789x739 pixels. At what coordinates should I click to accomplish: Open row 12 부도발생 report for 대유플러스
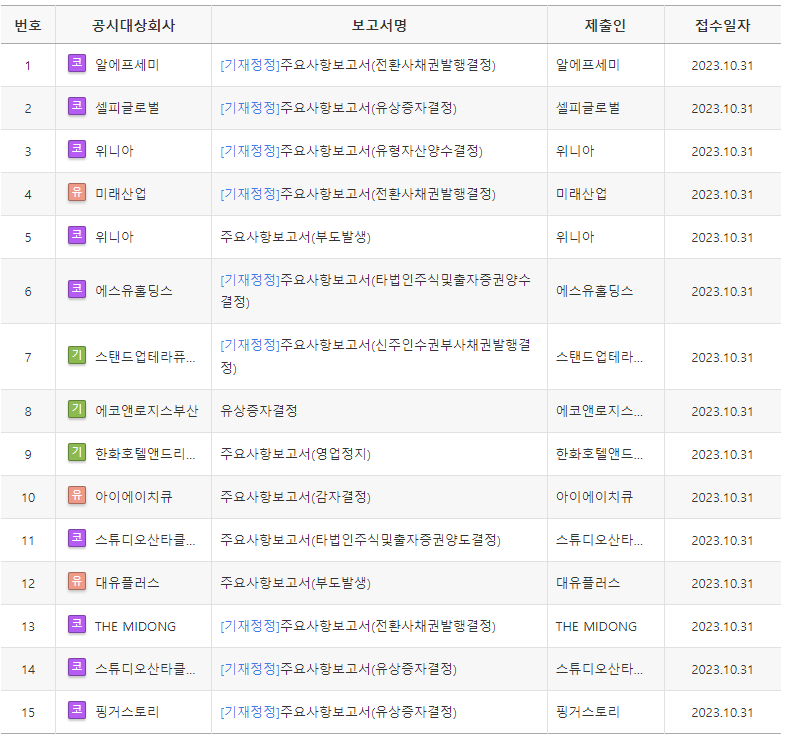pos(295,583)
